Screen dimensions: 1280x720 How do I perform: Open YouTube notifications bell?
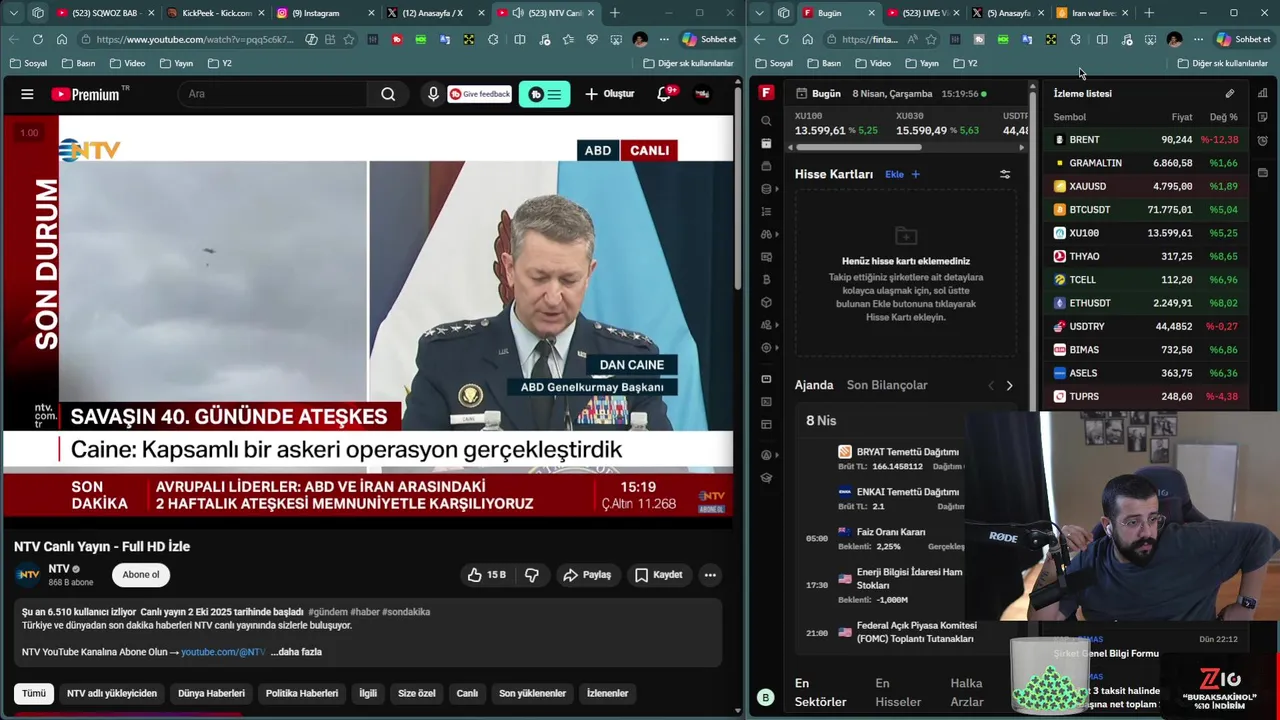coord(664,94)
